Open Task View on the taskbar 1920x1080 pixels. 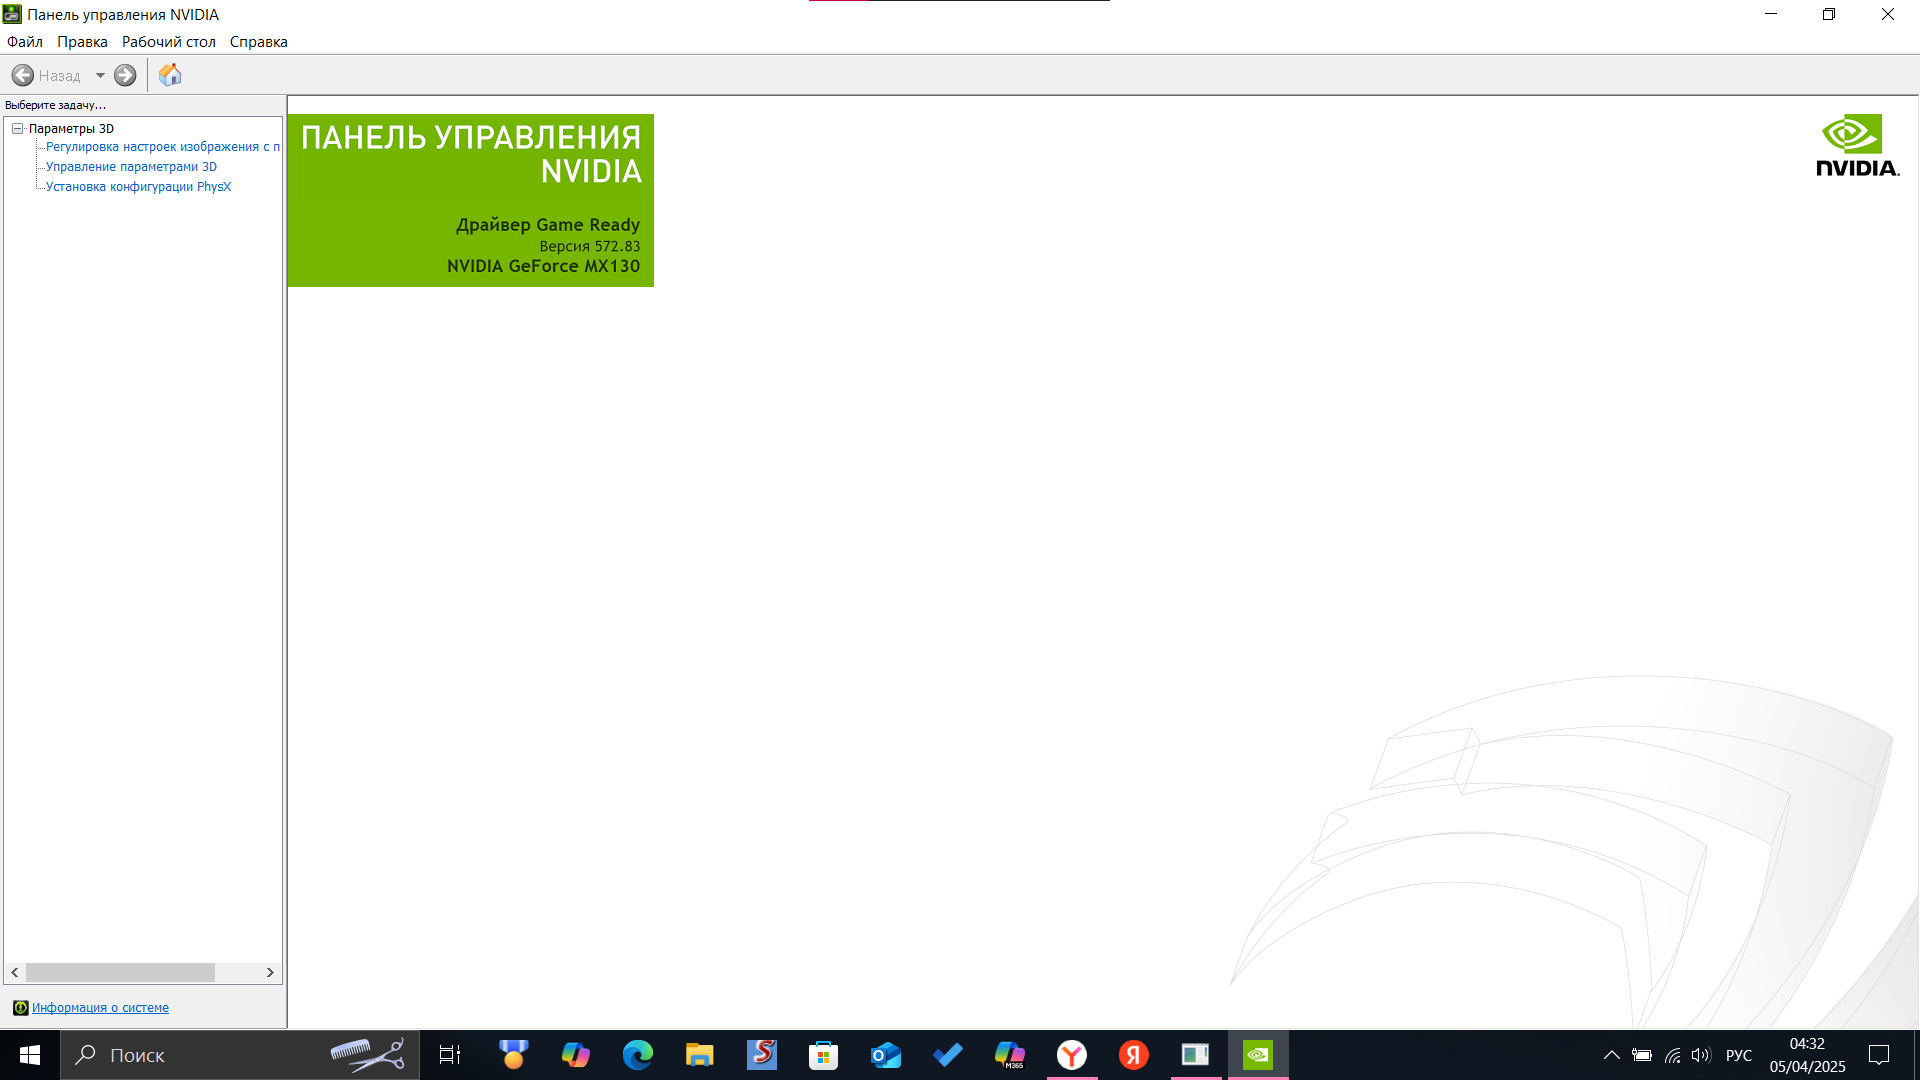450,1055
